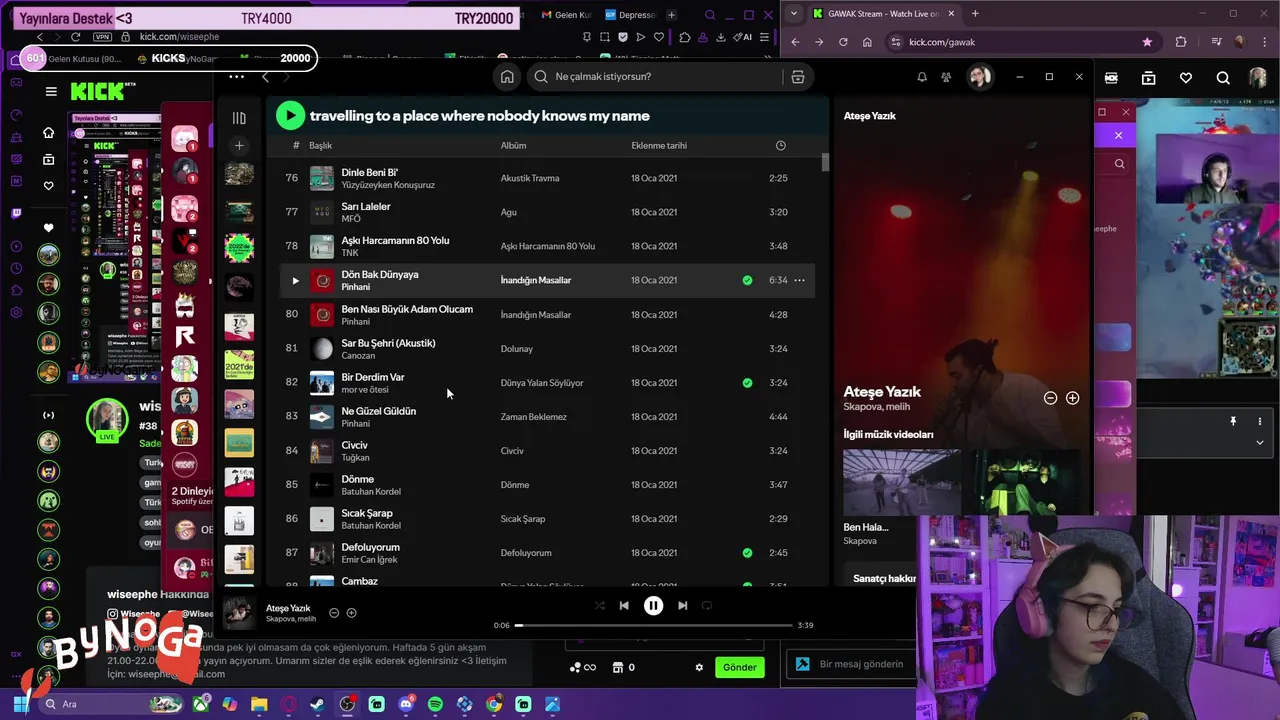The width and height of the screenshot is (1280, 720).
Task: Create new playlist with plus icon
Action: (x=239, y=145)
